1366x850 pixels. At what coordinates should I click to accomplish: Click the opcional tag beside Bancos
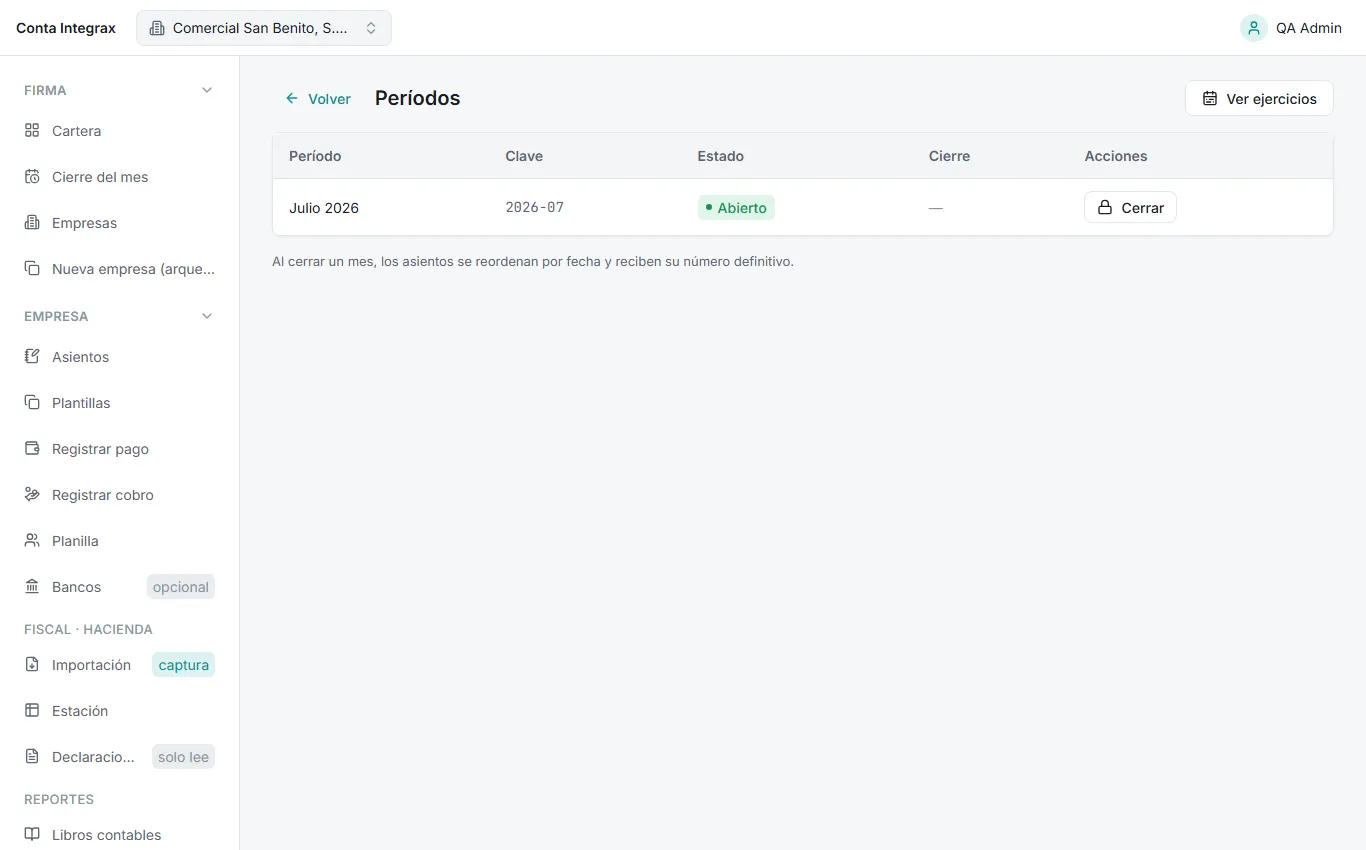[x=181, y=587]
